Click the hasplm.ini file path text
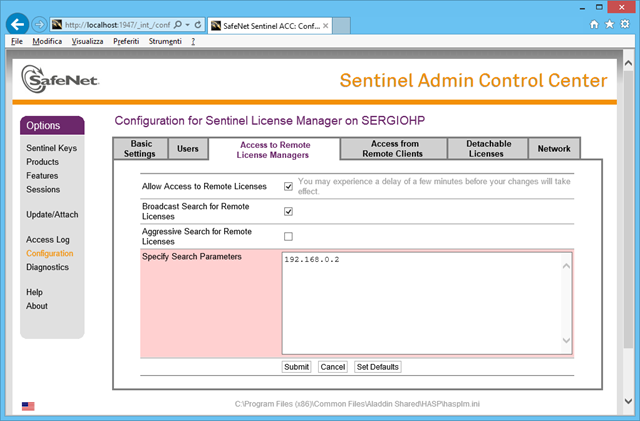The width and height of the screenshot is (640, 421). (357, 404)
